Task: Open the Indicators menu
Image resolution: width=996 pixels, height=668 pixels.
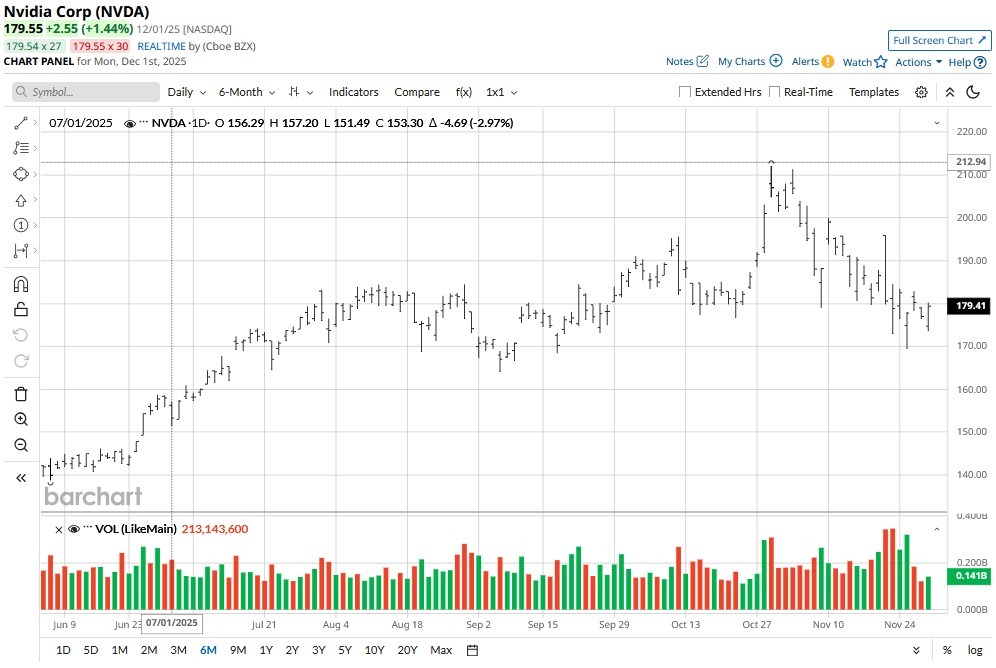Action: coord(353,92)
